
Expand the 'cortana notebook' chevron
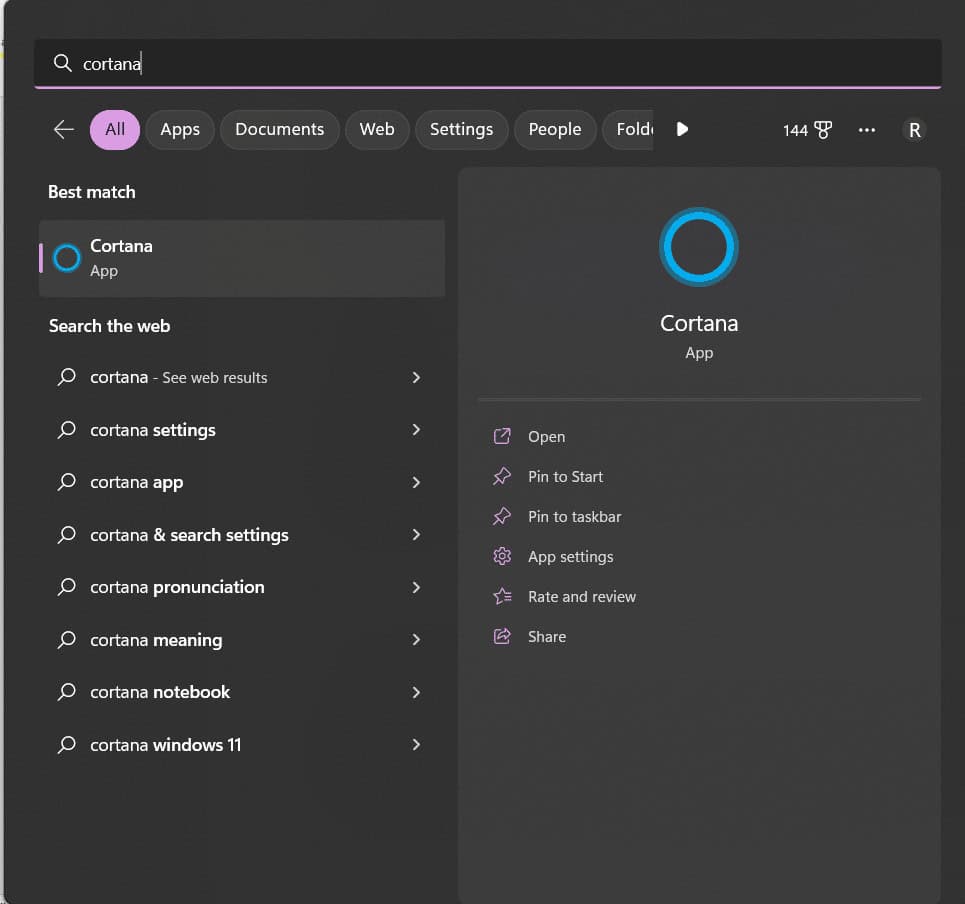[416, 692]
